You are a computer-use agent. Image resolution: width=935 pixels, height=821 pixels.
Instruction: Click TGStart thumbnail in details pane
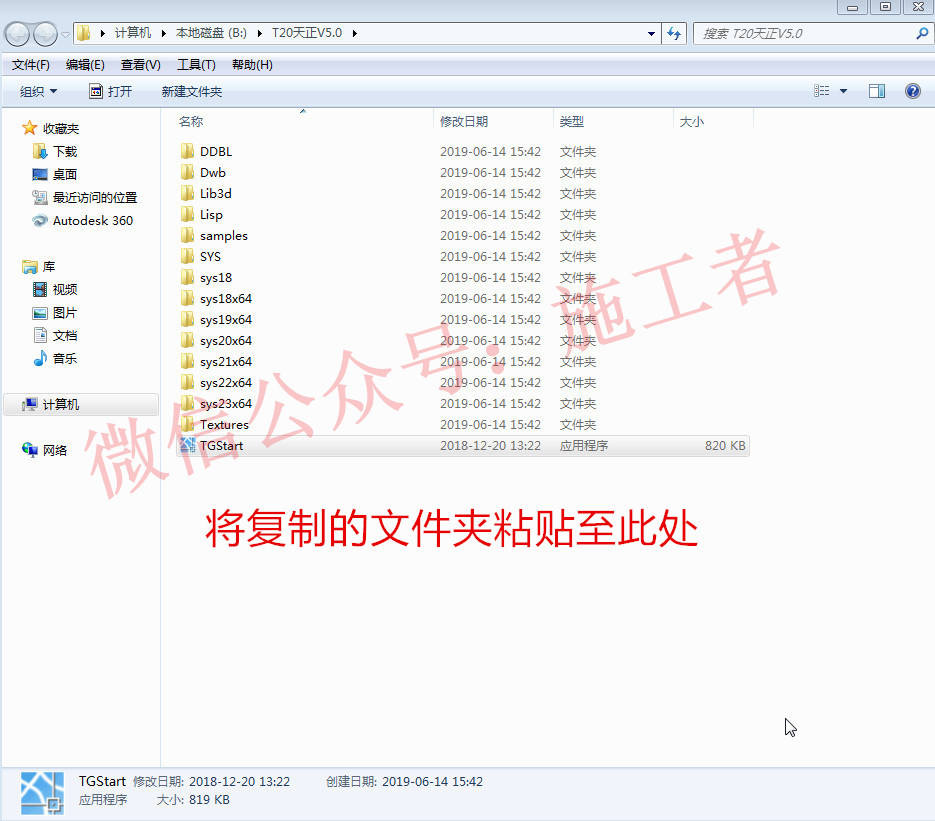pos(42,793)
